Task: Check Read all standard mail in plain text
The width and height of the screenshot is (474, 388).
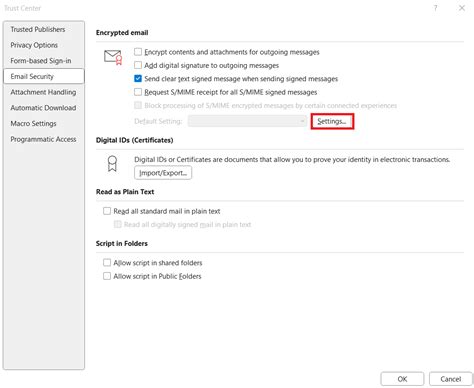Action: point(107,211)
